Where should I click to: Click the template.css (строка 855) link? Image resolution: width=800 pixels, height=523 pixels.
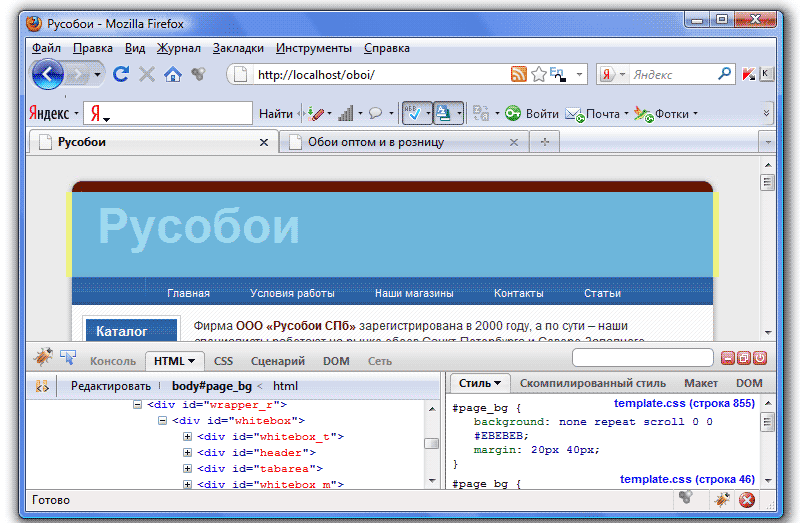point(684,403)
